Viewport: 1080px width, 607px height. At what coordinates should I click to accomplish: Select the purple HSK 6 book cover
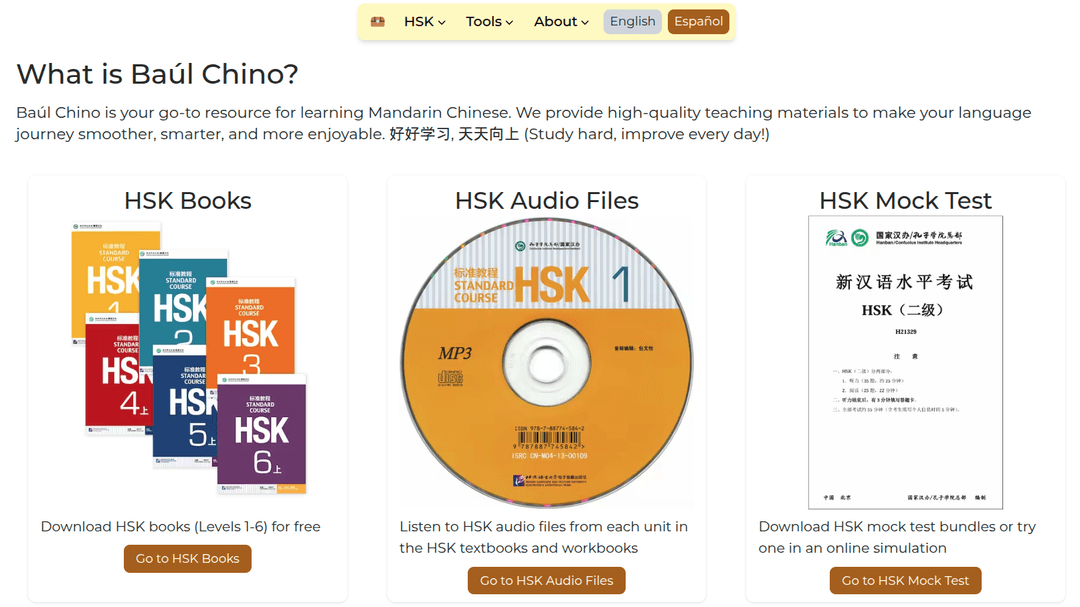[262, 434]
